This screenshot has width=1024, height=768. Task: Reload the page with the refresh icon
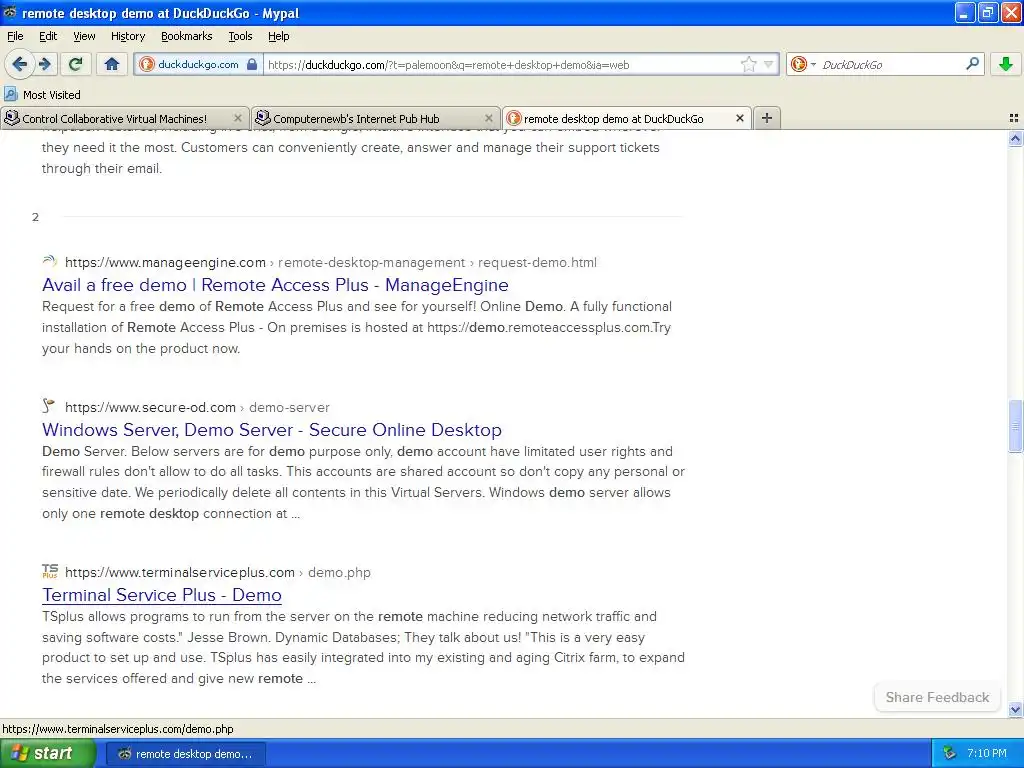76,64
